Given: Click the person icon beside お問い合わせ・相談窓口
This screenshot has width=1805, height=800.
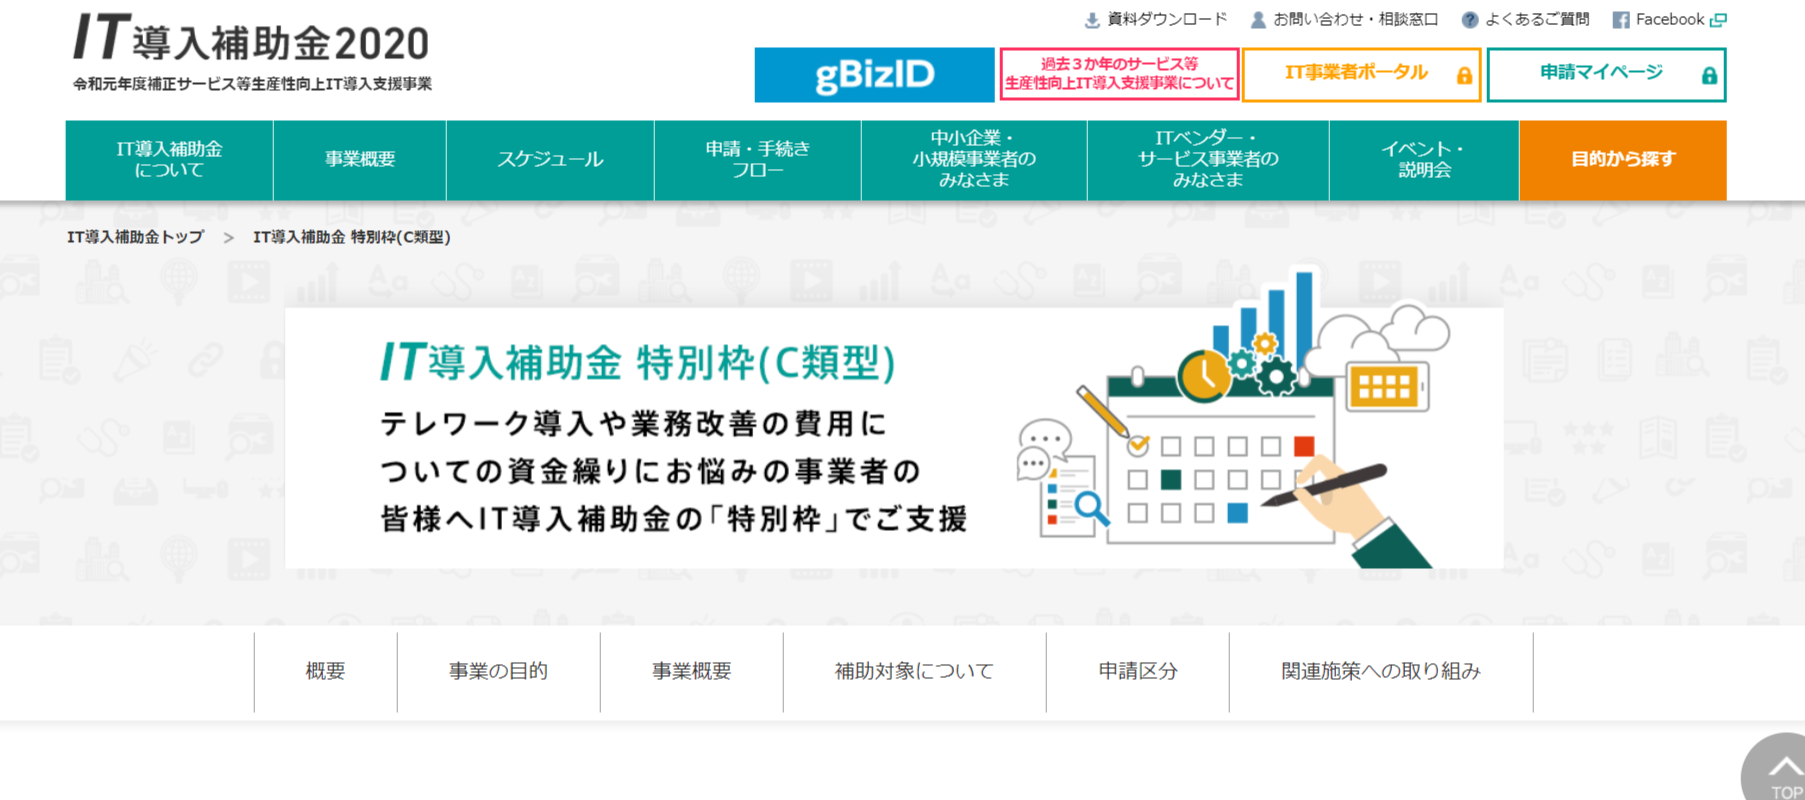Looking at the screenshot, I should click(1258, 20).
